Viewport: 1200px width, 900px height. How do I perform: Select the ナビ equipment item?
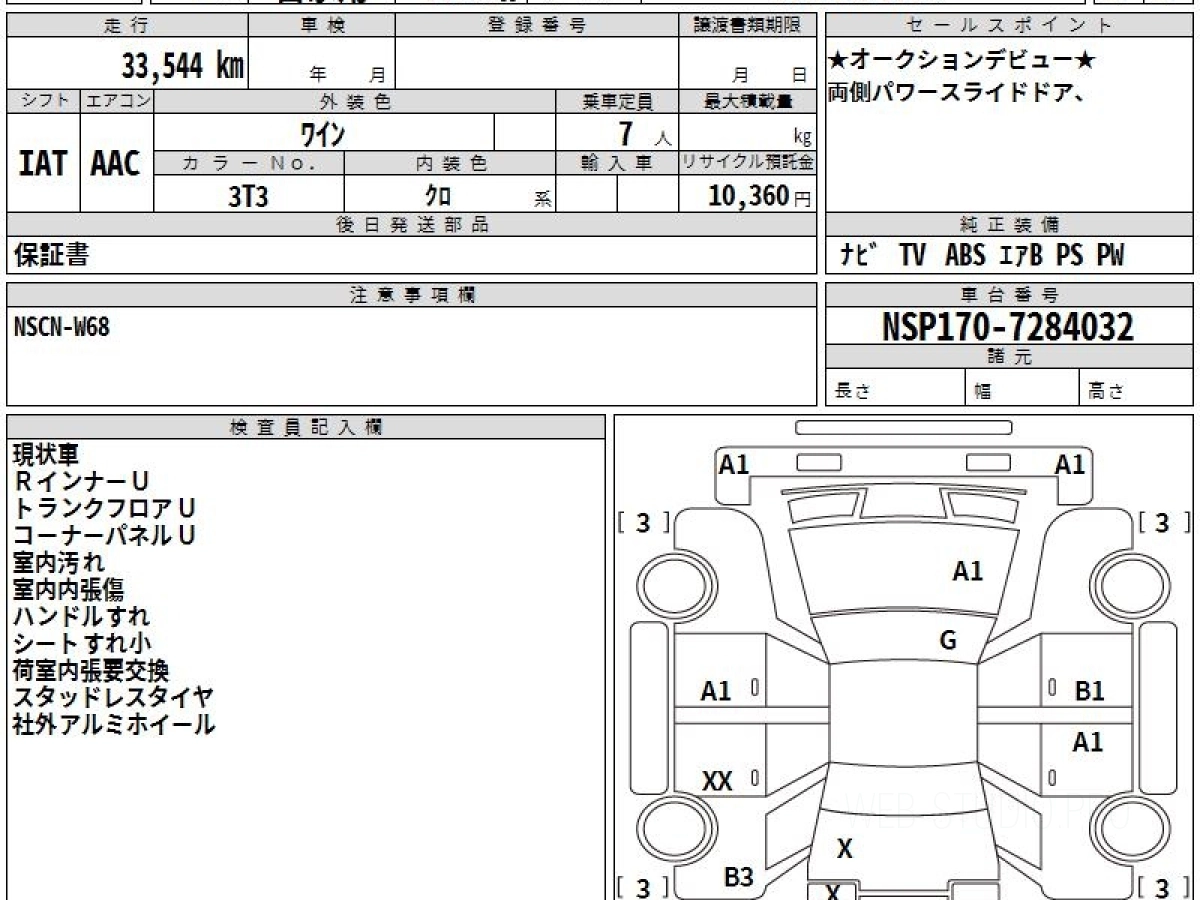tap(859, 255)
